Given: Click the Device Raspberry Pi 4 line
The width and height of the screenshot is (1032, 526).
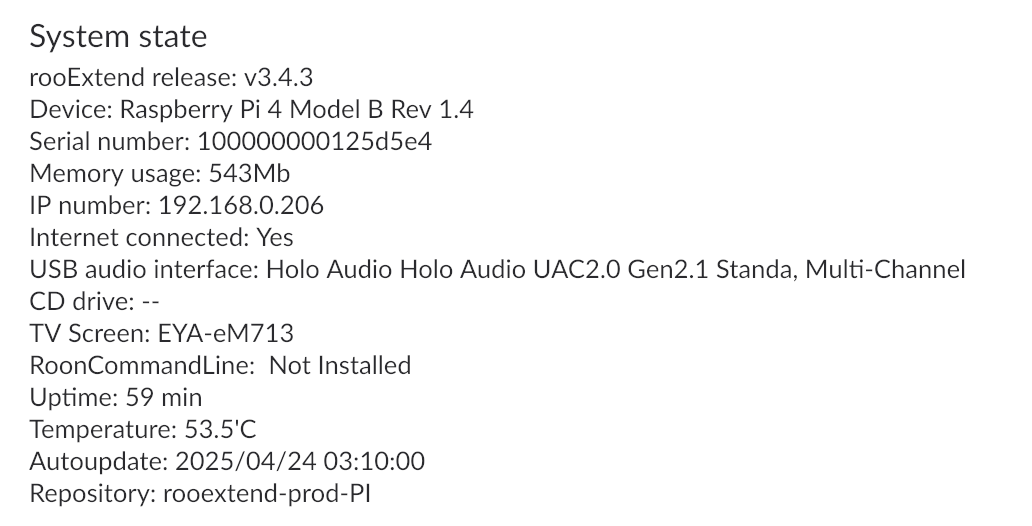Looking at the screenshot, I should click(x=251, y=110).
